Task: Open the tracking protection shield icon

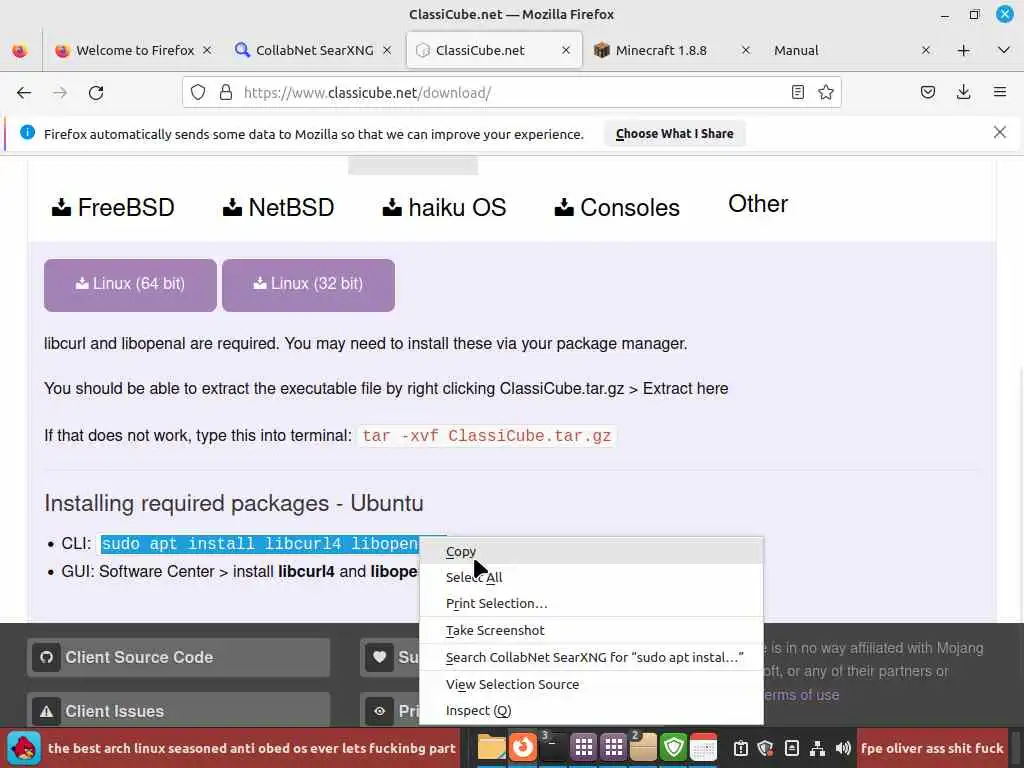Action: click(198, 93)
